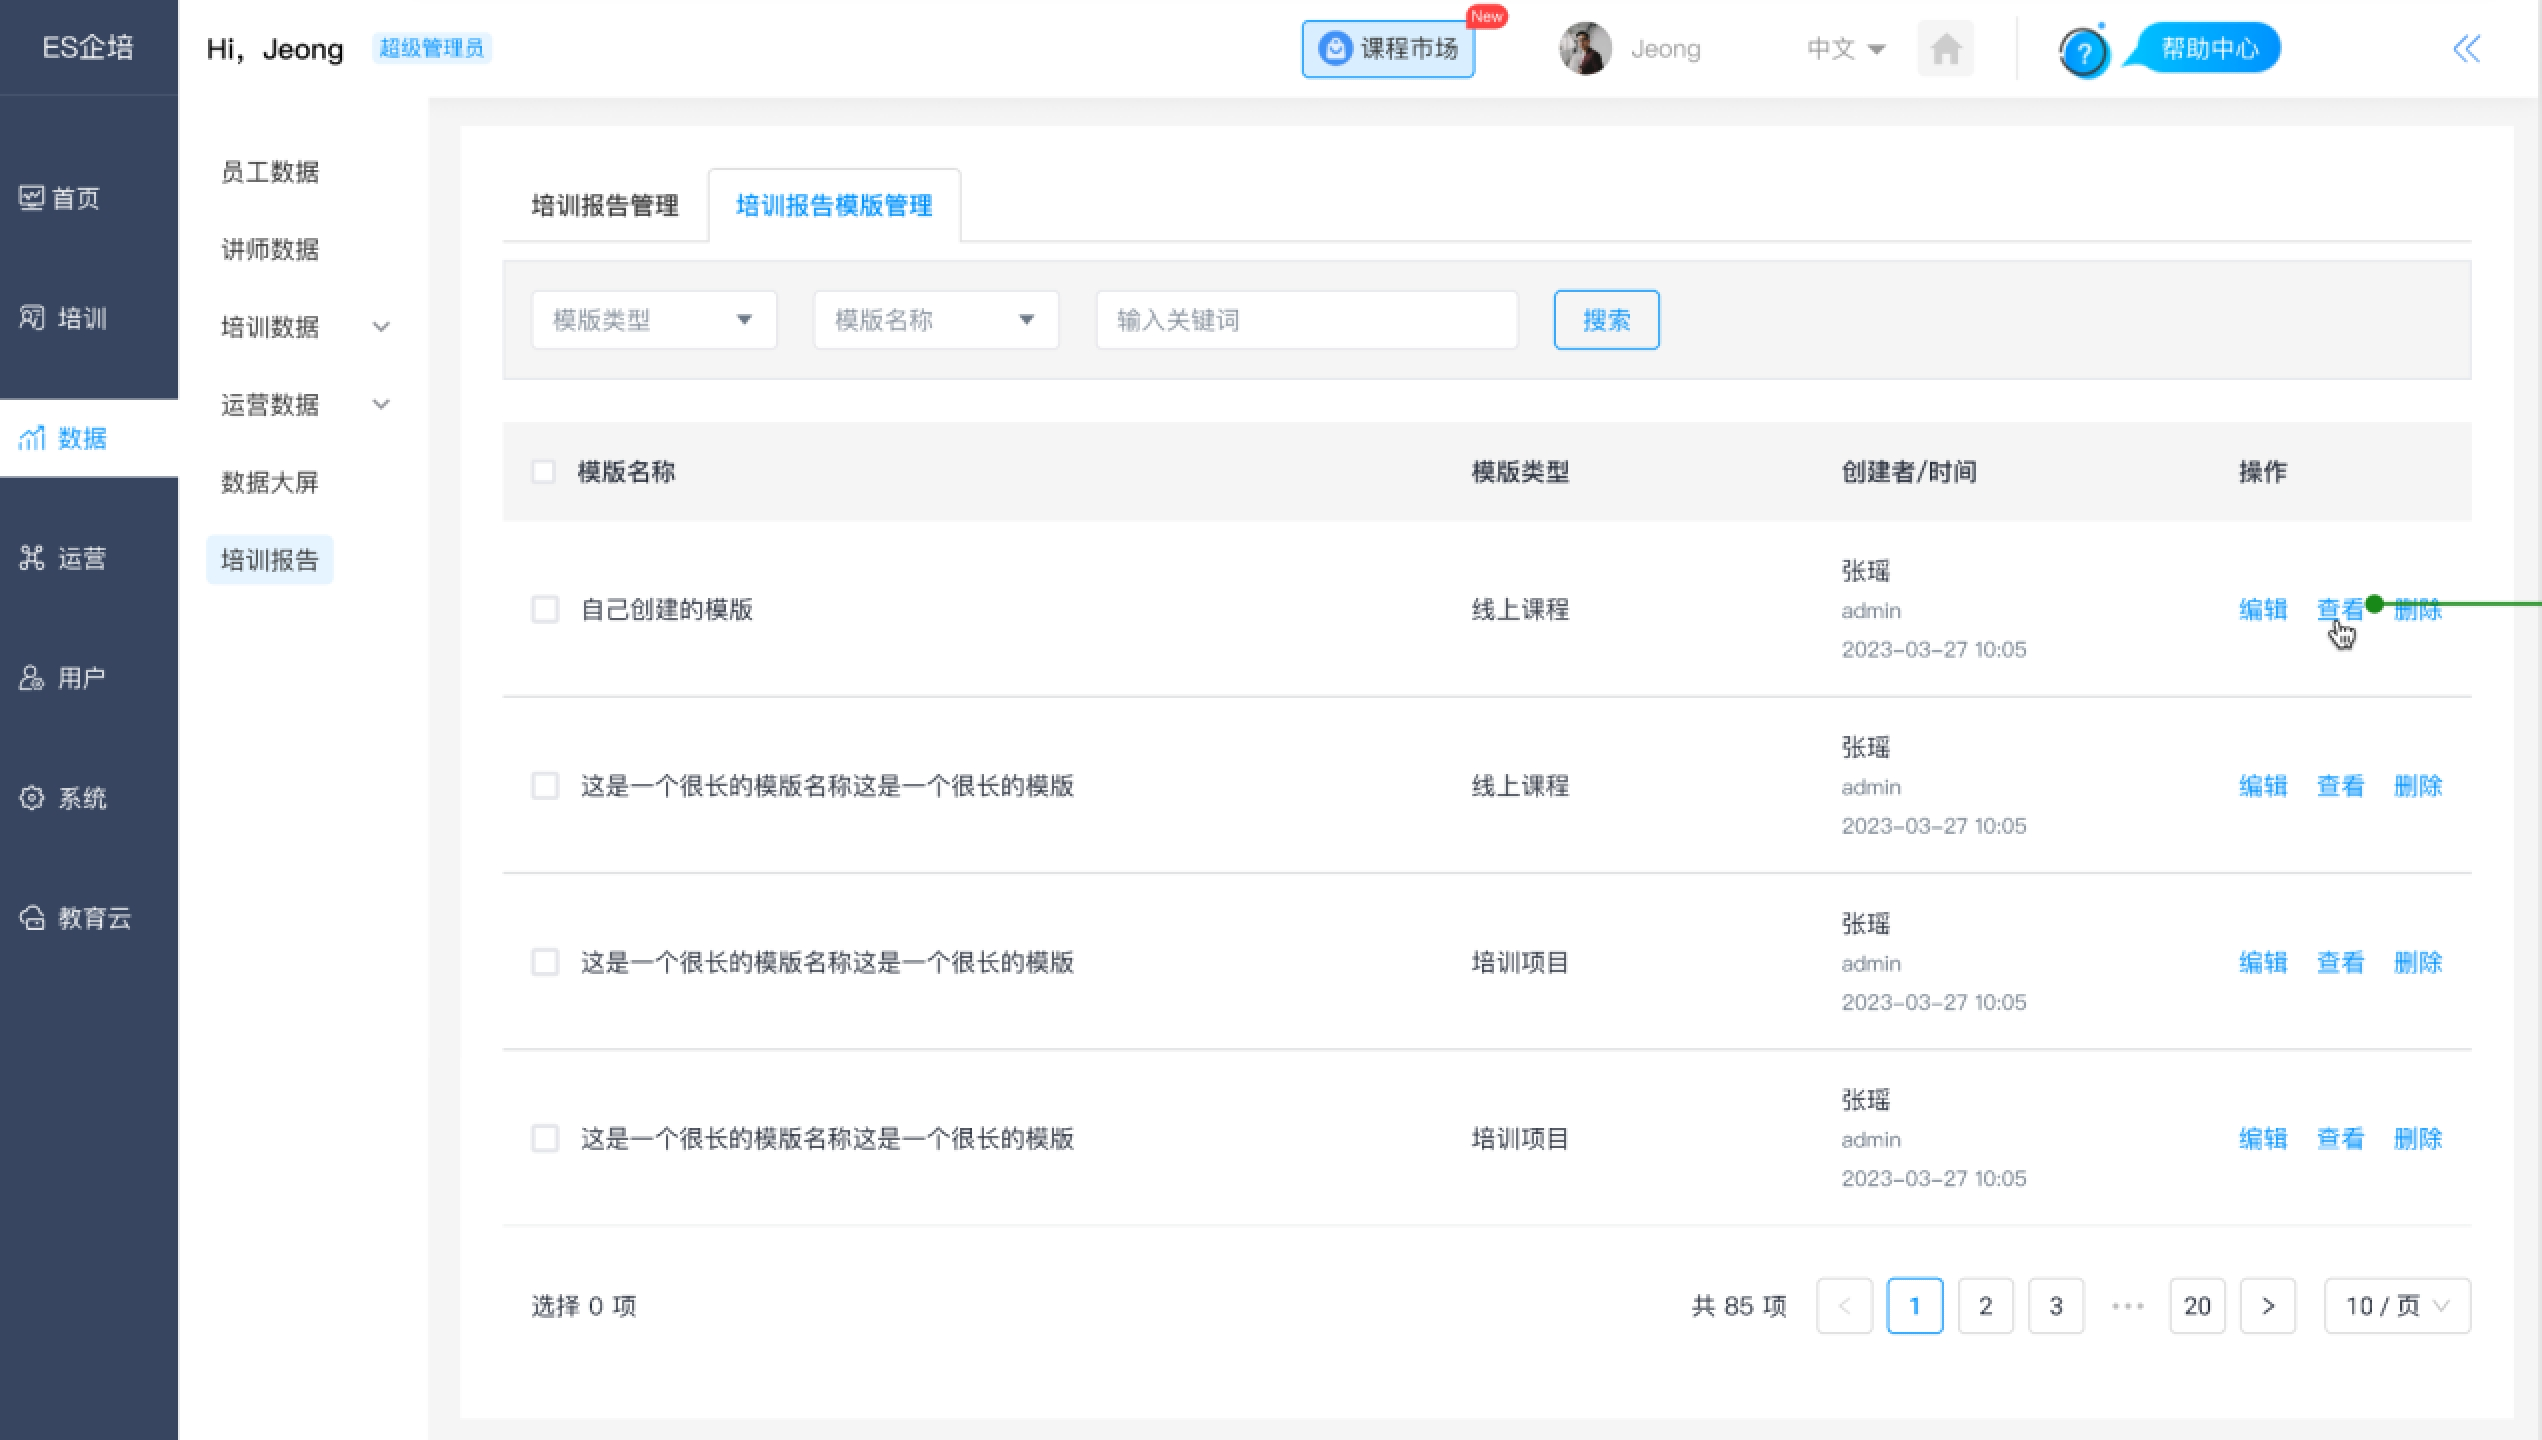Open 课程市场 button
Screen dimensions: 2542x1440
click(x=1388, y=48)
